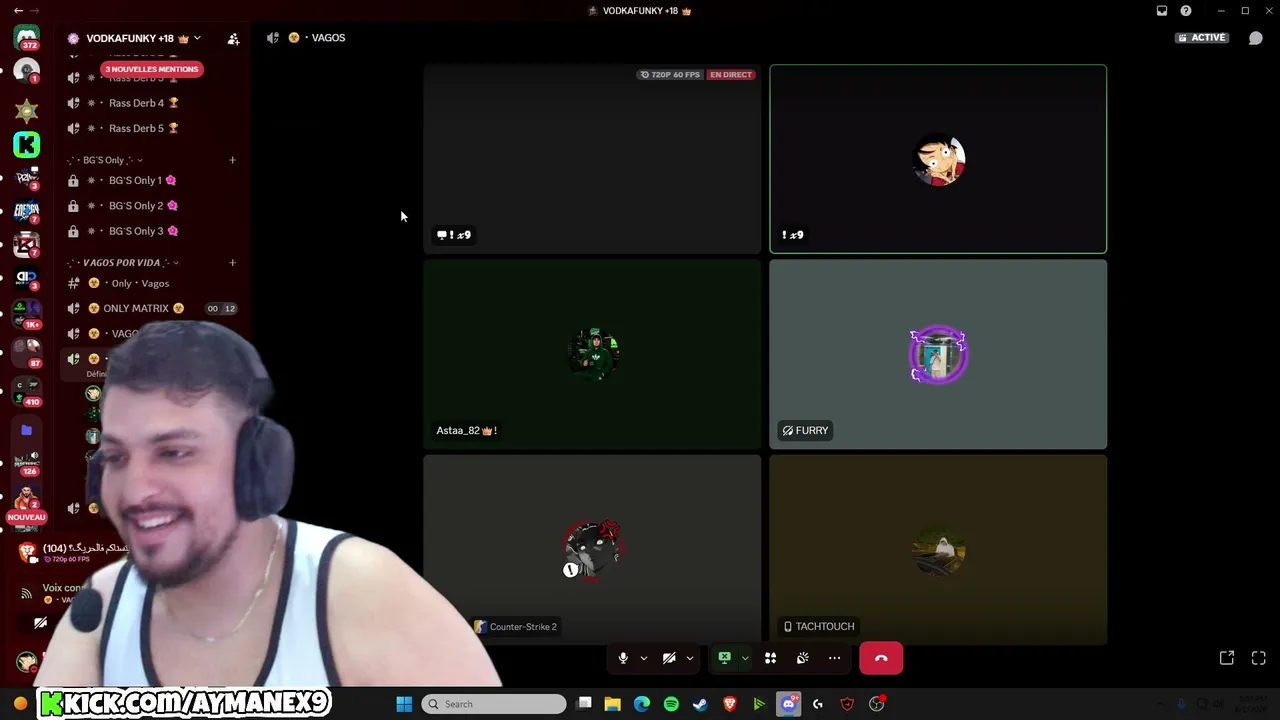This screenshot has height=720, width=1280.
Task: Open server folder icon in sidebar
Action: click(x=27, y=430)
